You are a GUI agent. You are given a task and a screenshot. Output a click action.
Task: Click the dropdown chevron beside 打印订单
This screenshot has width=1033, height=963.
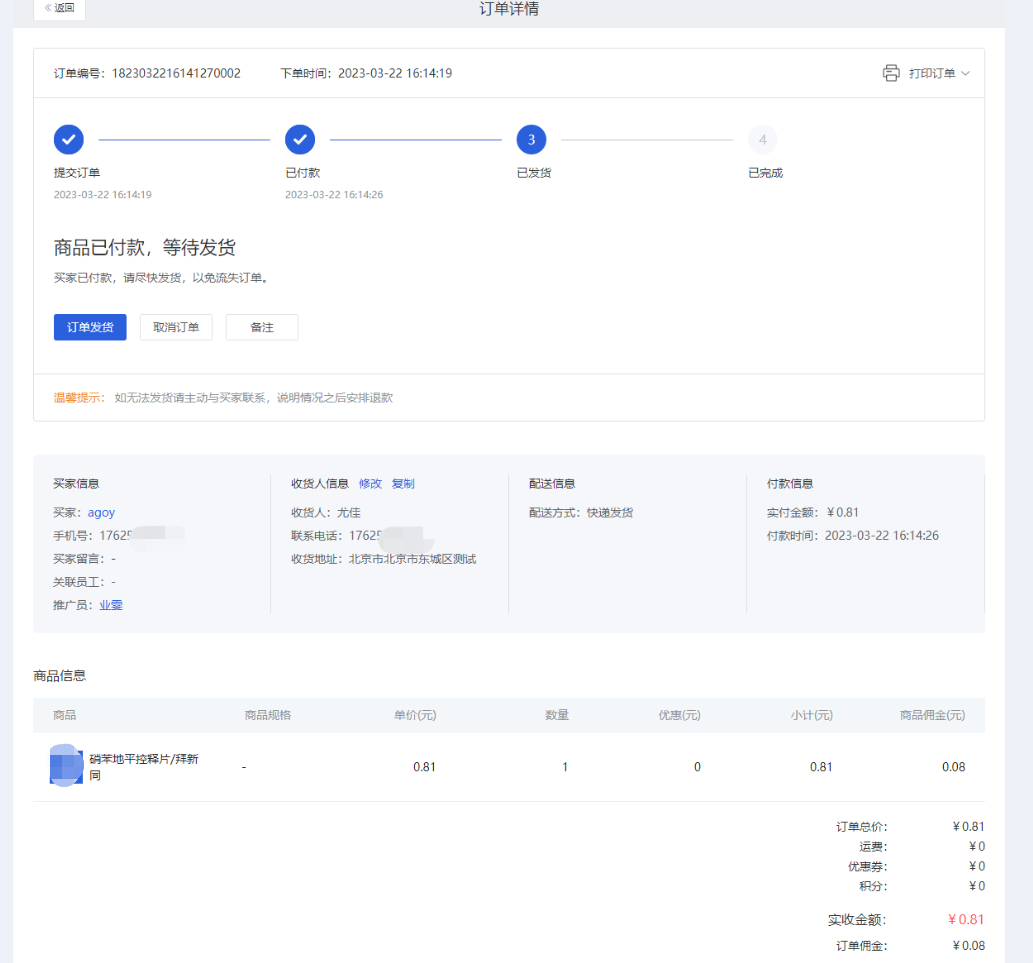click(x=965, y=73)
